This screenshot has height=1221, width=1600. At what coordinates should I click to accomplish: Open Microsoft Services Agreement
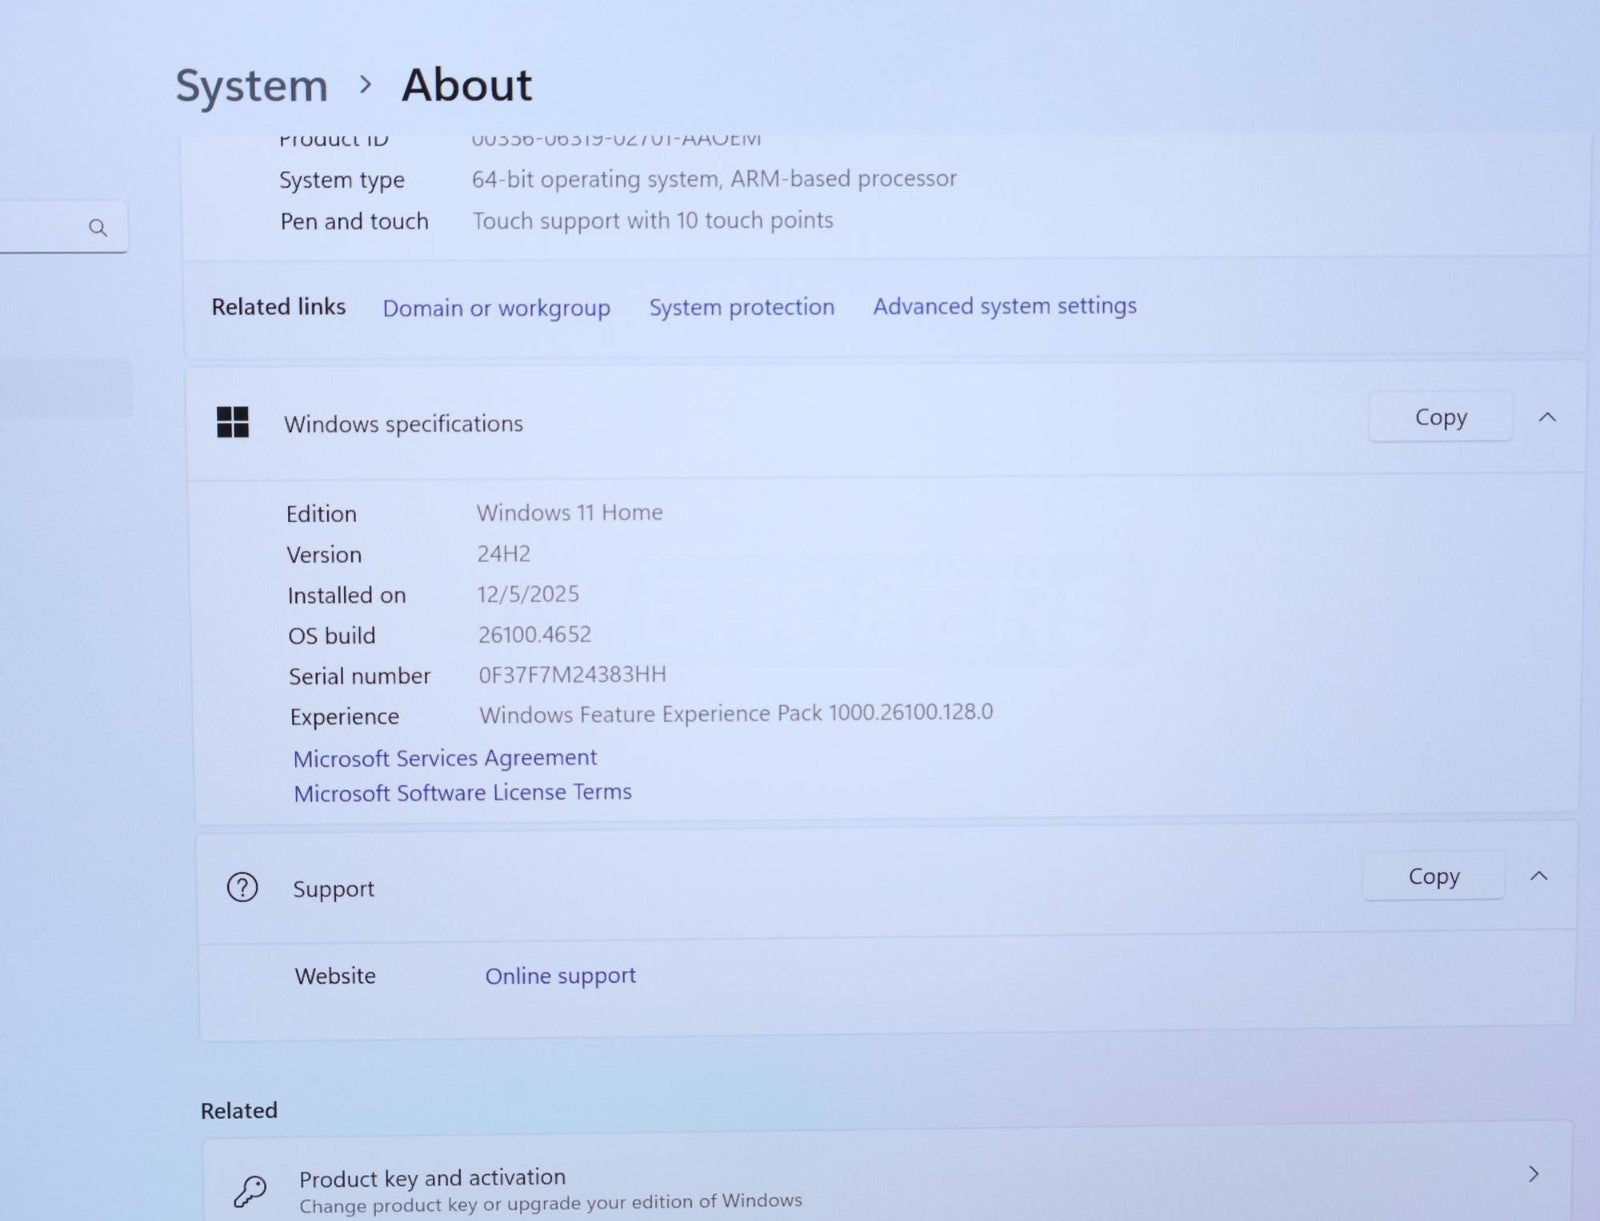click(445, 758)
